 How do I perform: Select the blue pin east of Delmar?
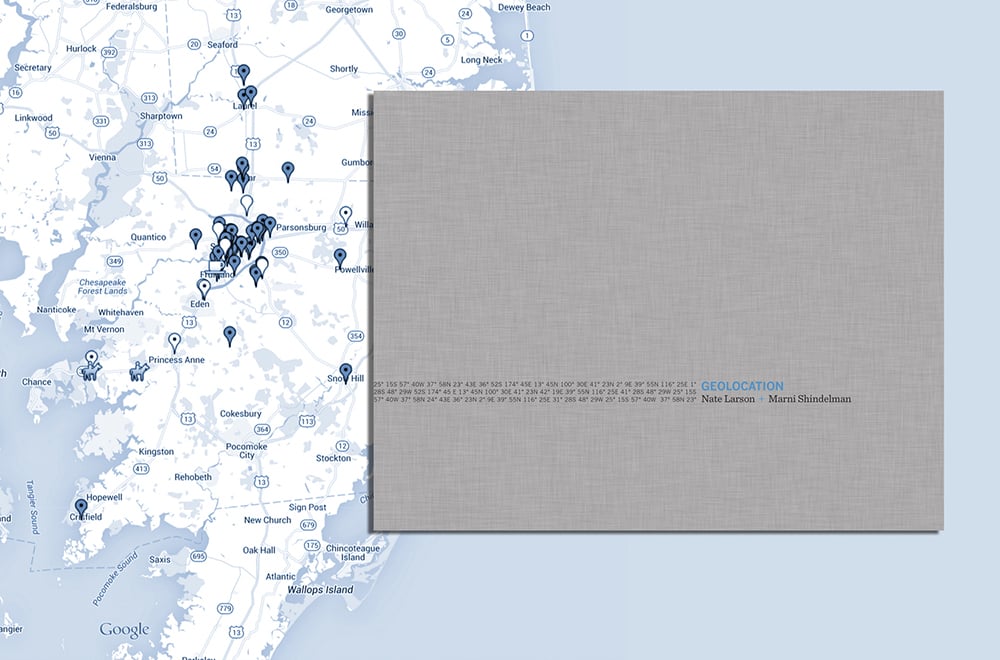click(x=288, y=171)
